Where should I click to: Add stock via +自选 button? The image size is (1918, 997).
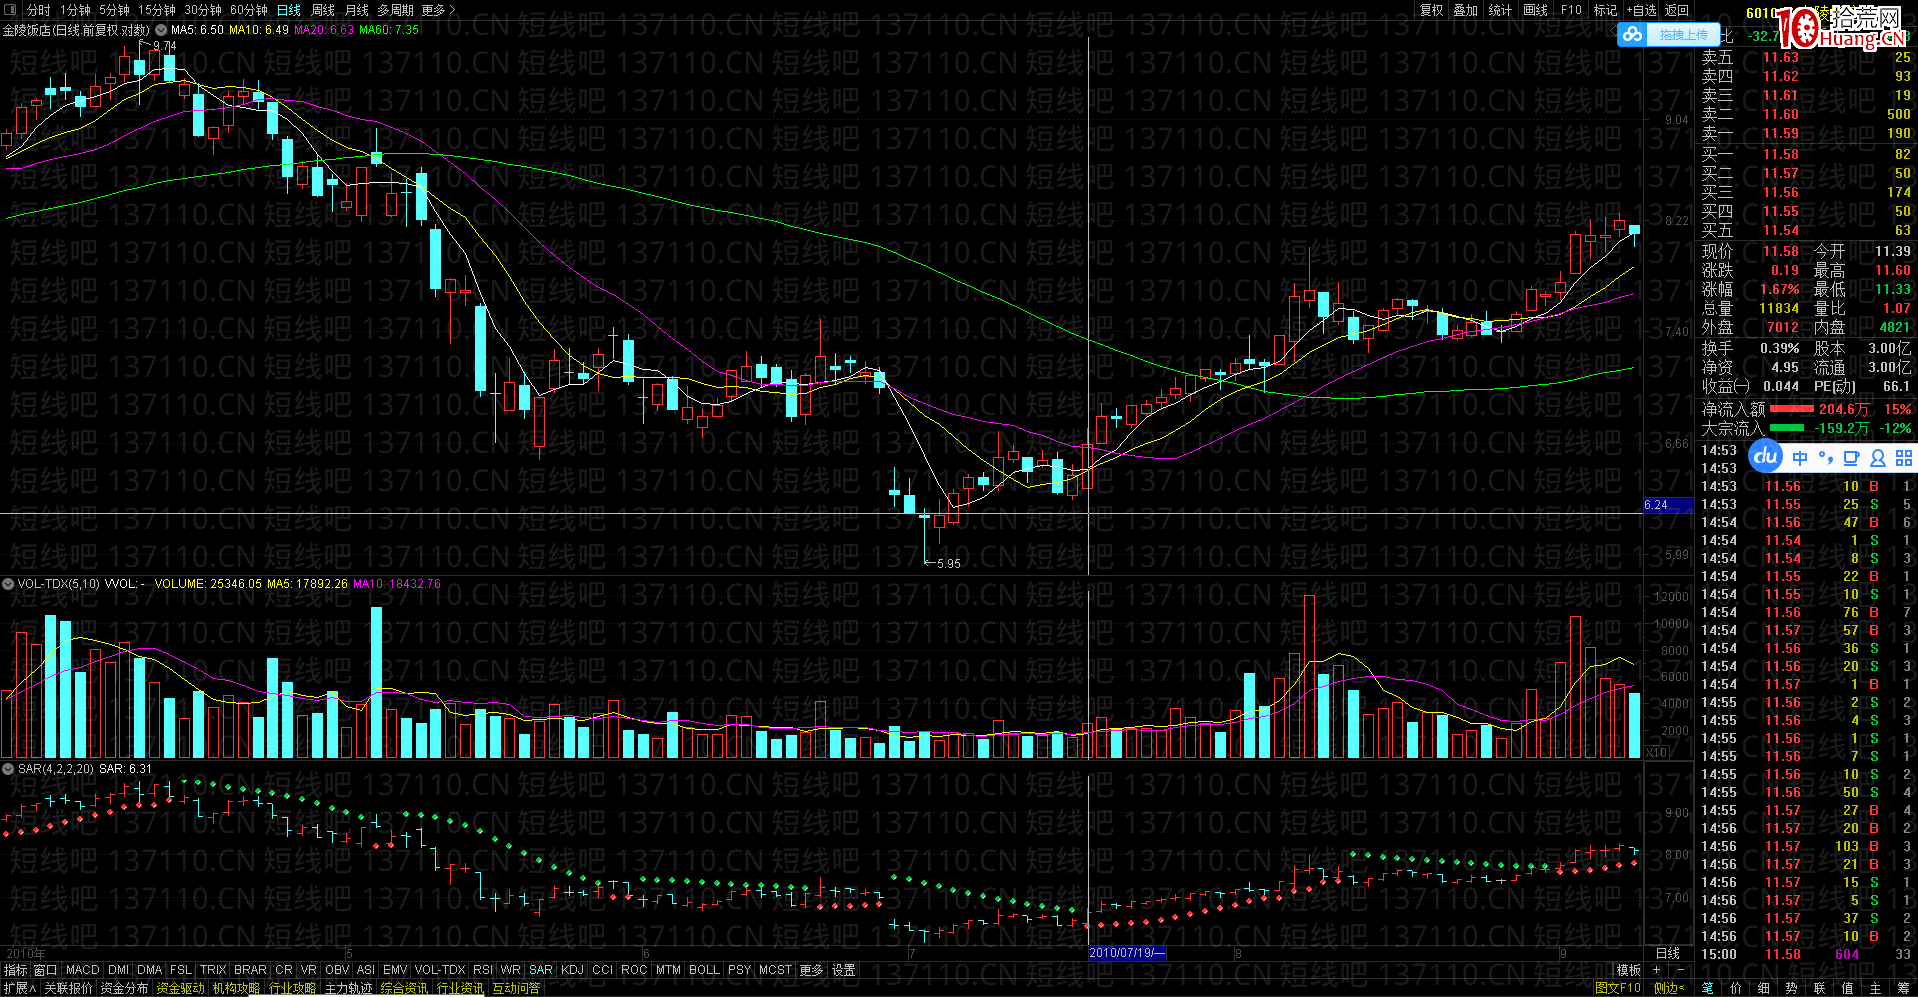point(1641,10)
